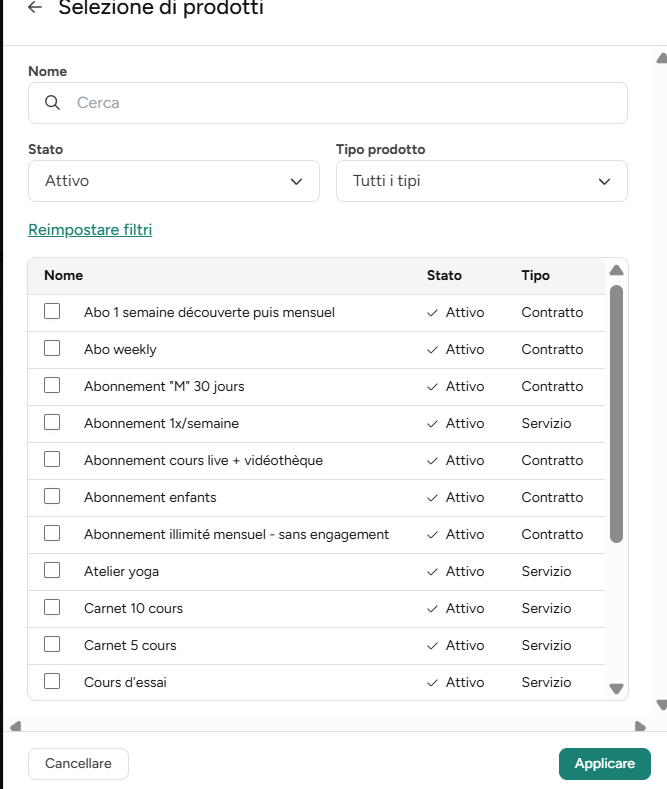Viewport: 667px width, 789px height.
Task: Click the Cancellare button
Action: pyautogui.click(x=78, y=764)
